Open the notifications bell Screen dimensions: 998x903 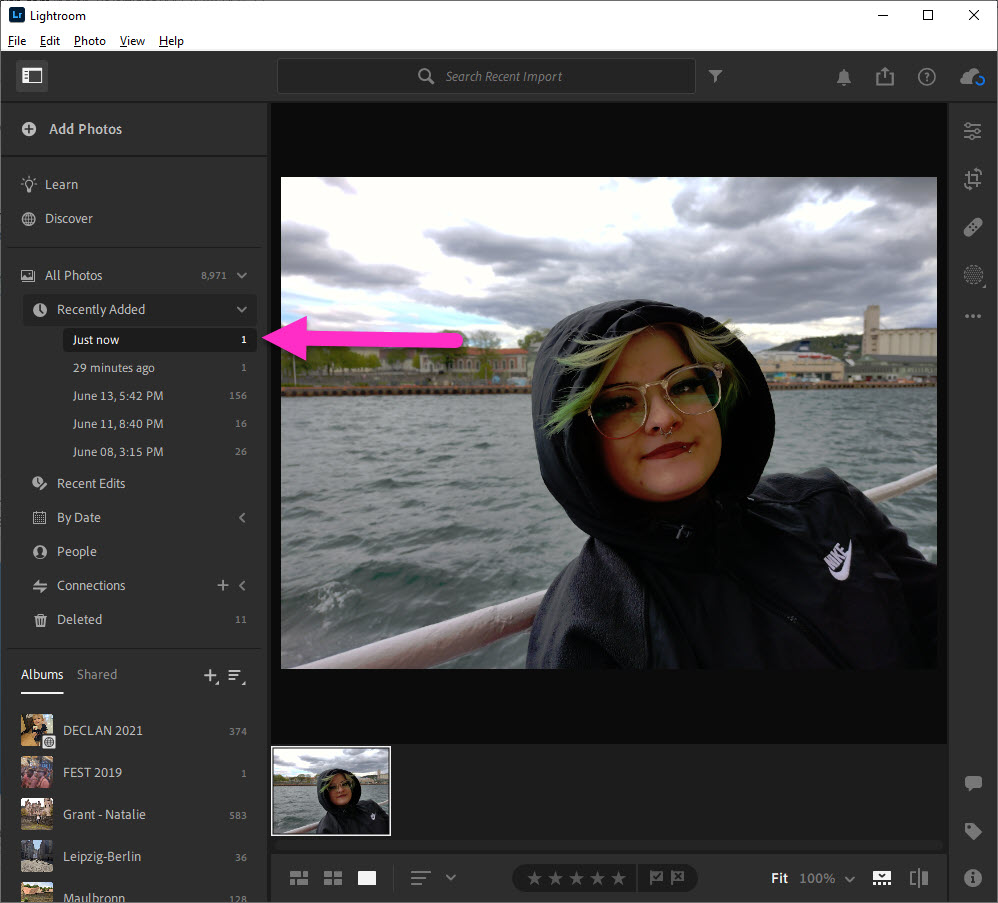844,77
